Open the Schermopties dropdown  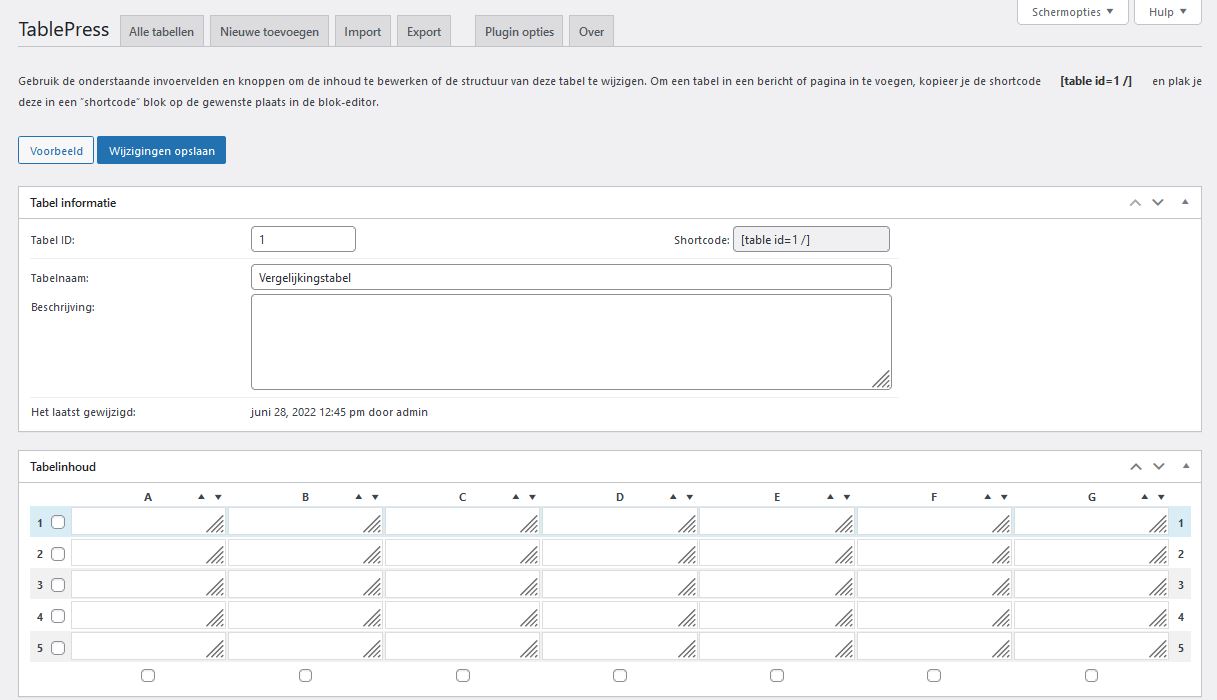[x=1072, y=12]
